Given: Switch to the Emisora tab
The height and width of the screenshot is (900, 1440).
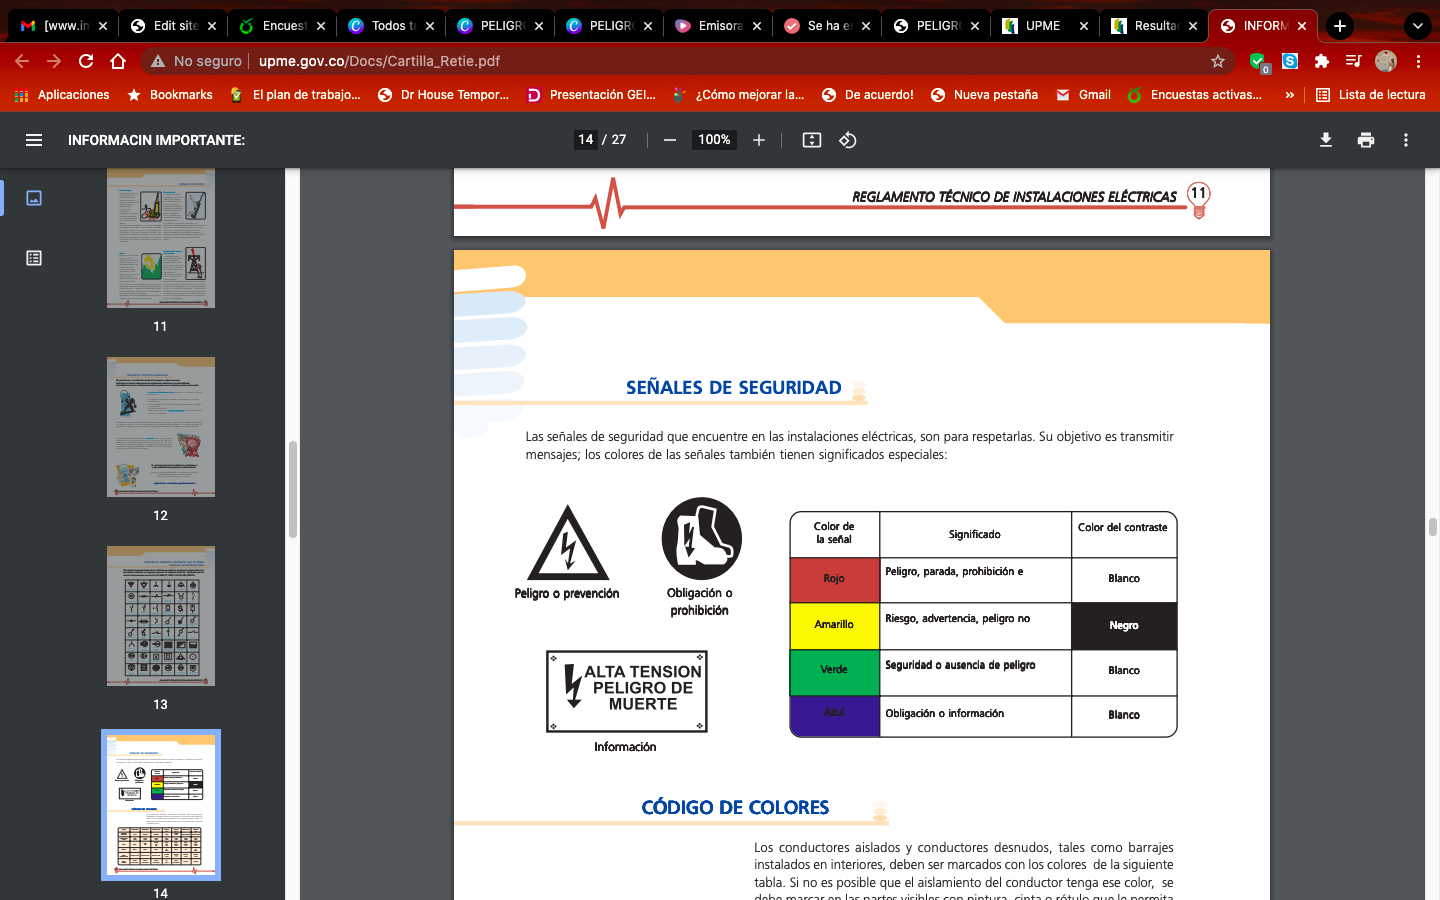Looking at the screenshot, I should click(717, 26).
